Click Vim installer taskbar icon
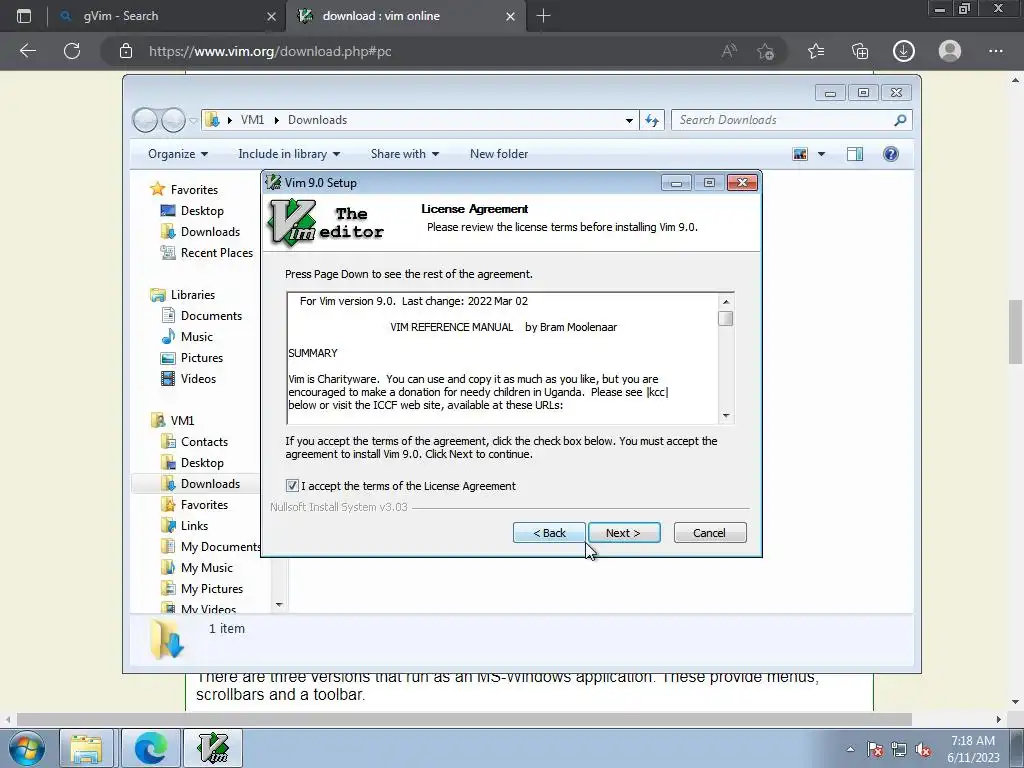Viewport: 1024px width, 768px height. pos(213,748)
